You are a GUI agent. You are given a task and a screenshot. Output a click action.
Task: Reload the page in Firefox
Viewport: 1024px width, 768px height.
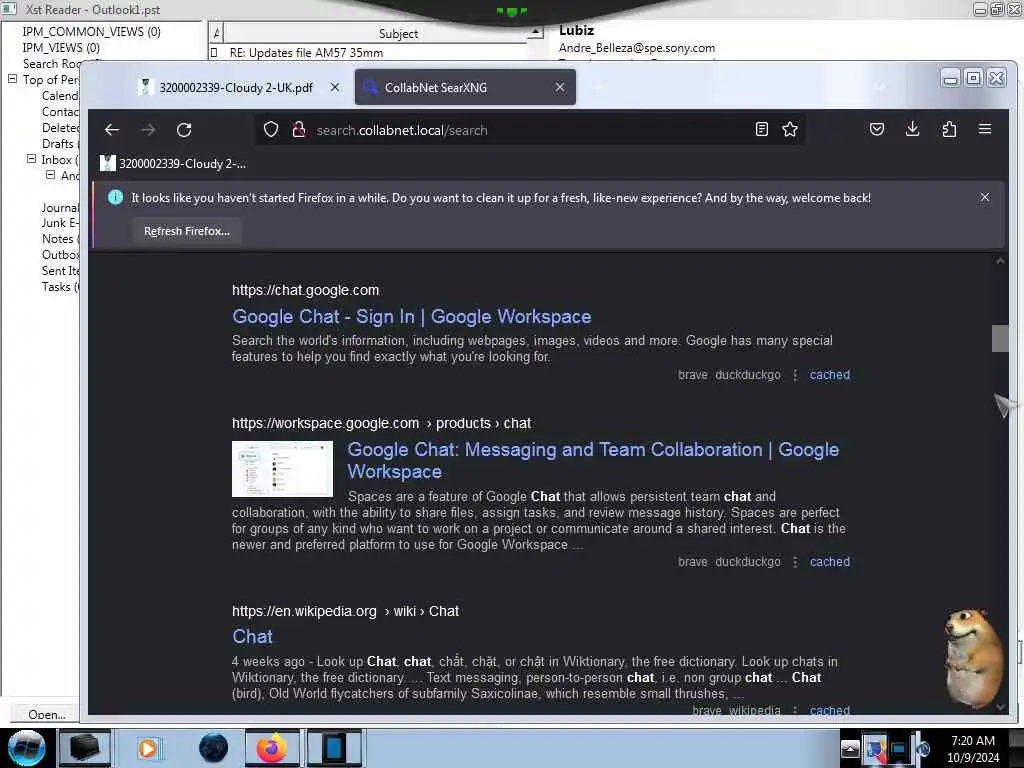[x=184, y=130]
